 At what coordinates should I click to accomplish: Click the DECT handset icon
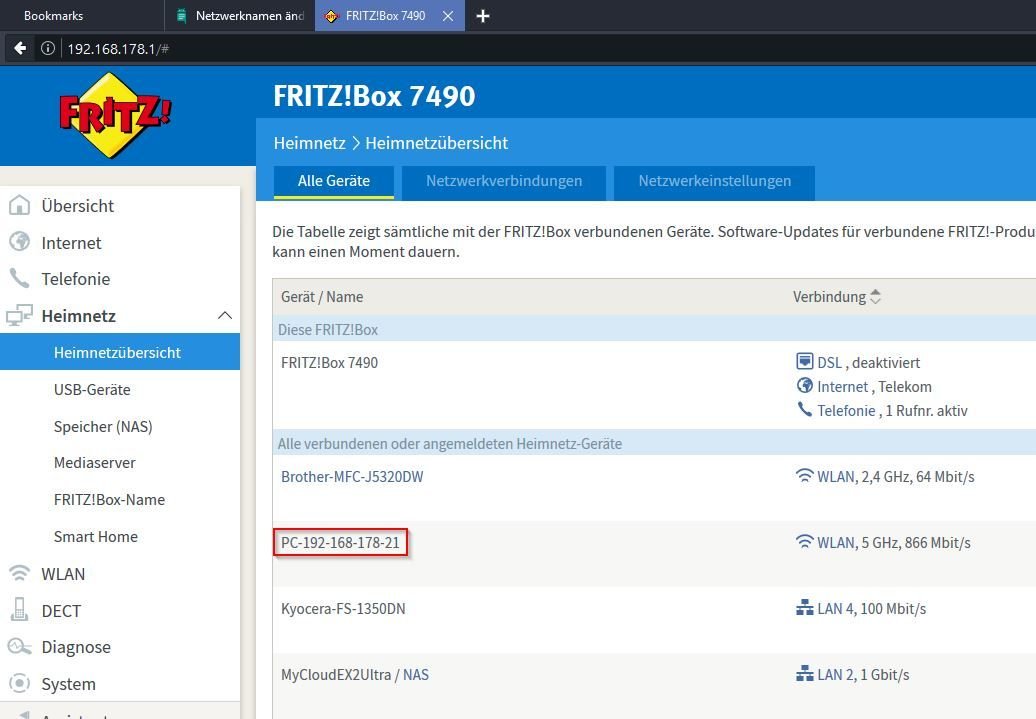19,609
